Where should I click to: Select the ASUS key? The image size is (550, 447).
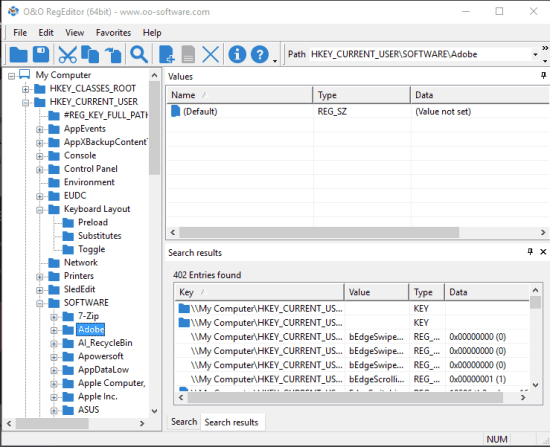point(88,410)
